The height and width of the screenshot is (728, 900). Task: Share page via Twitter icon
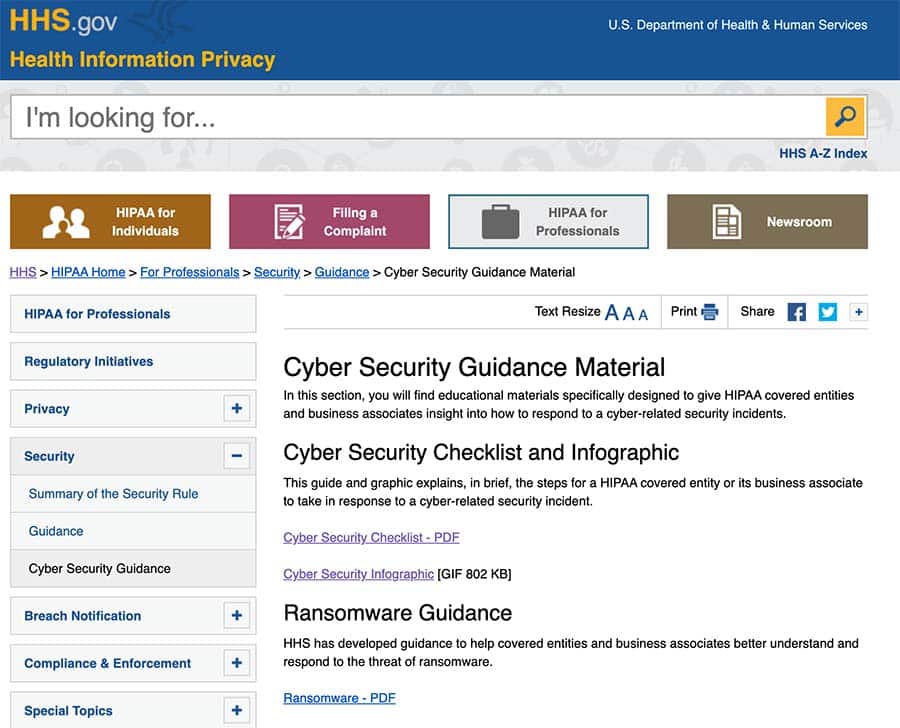[x=827, y=312]
